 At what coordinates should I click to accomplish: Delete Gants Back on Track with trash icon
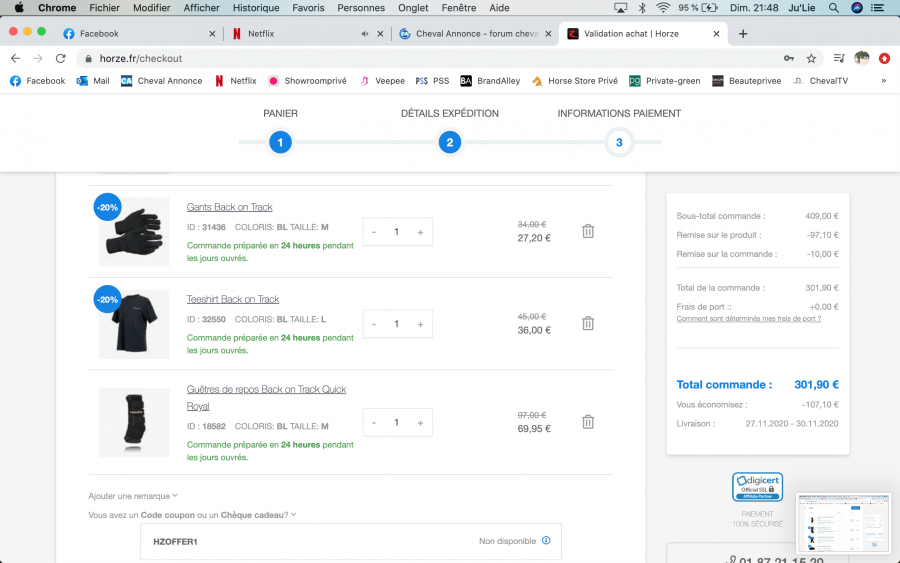tap(588, 231)
